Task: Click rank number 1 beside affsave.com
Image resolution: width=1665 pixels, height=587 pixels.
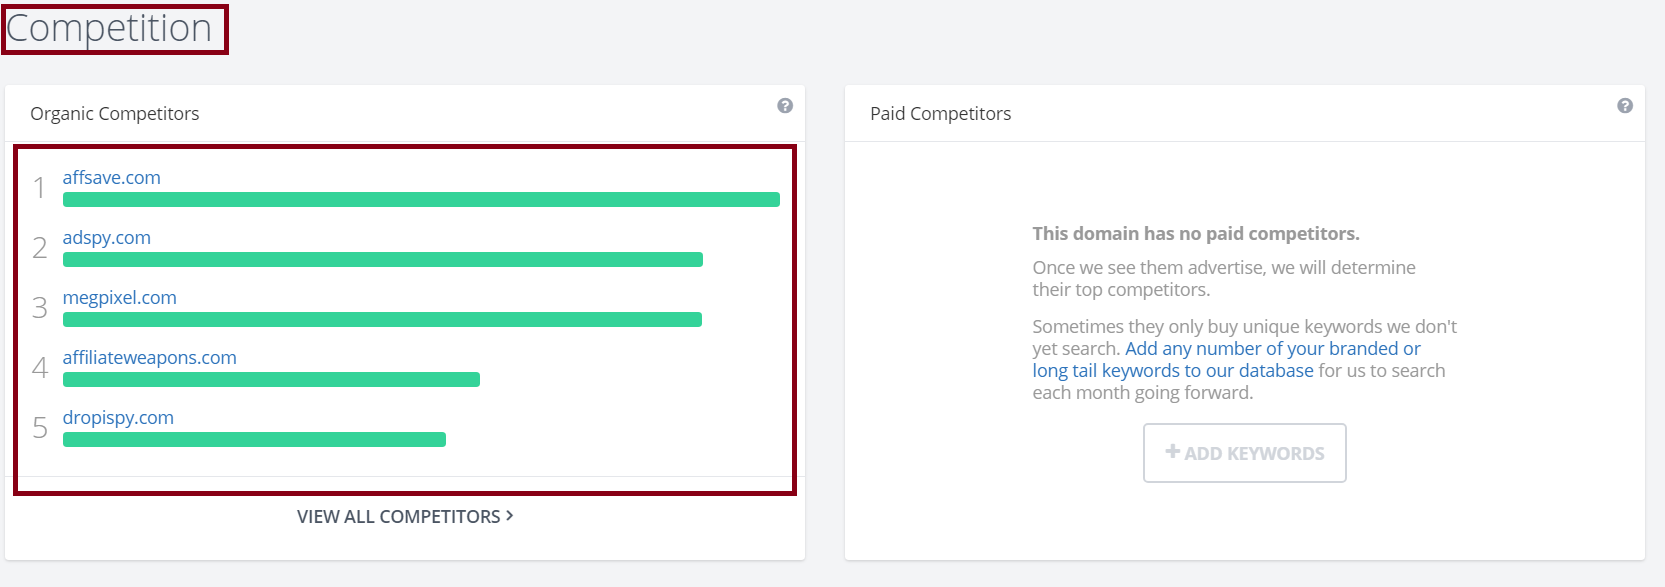Action: (x=39, y=188)
